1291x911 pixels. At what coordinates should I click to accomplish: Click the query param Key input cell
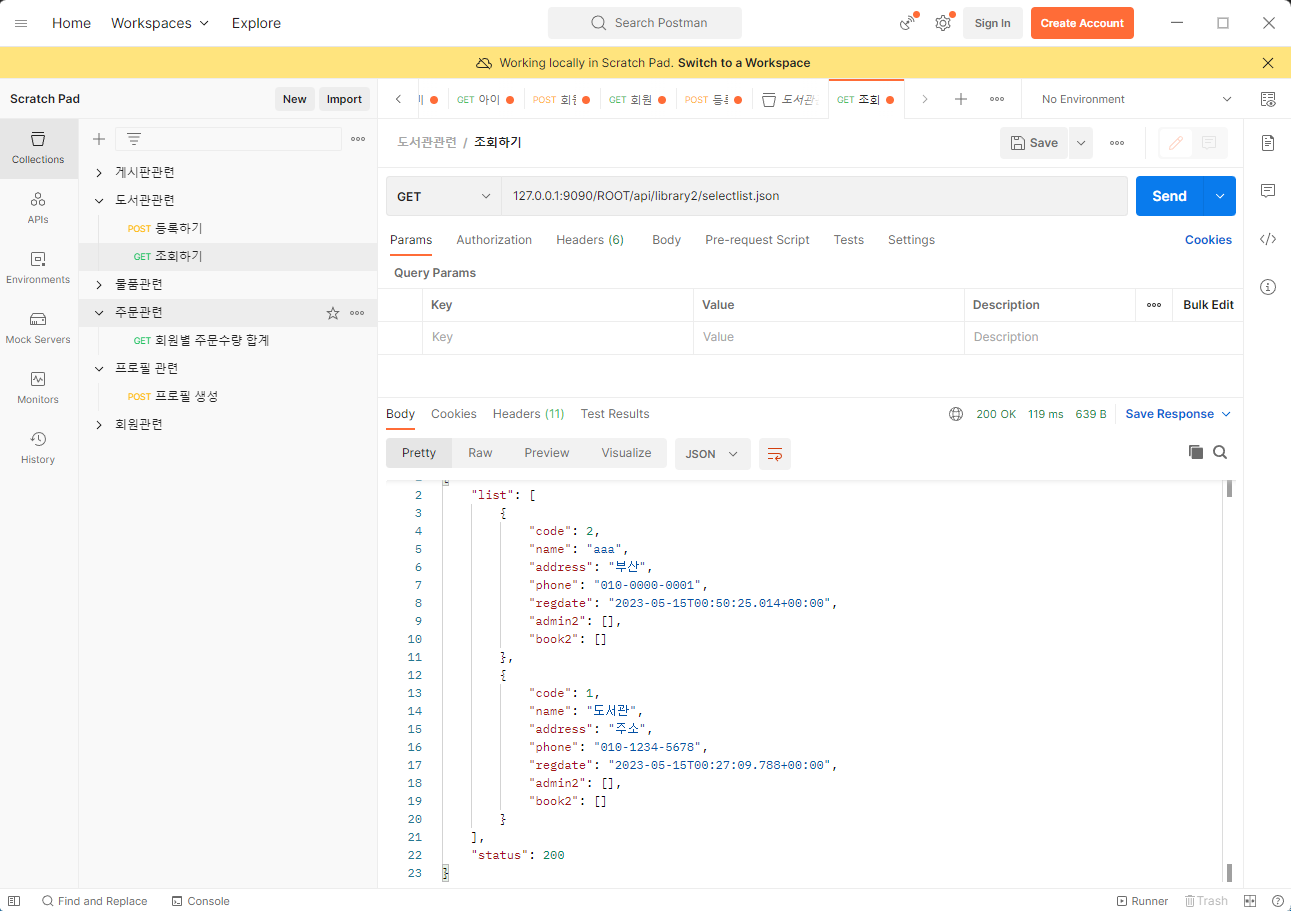coord(558,338)
